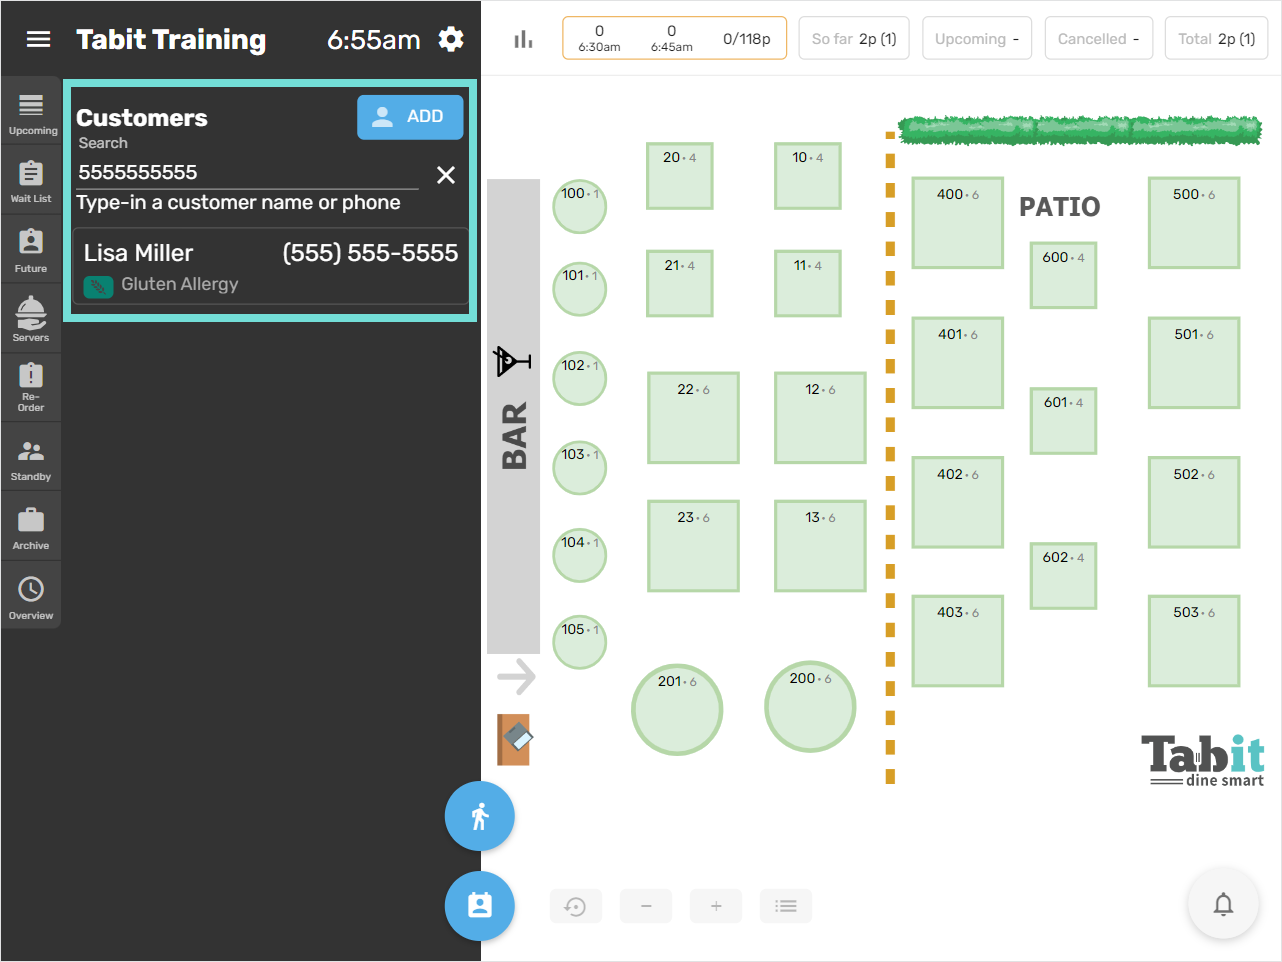Switch to the So far 2p tab

click(x=854, y=37)
